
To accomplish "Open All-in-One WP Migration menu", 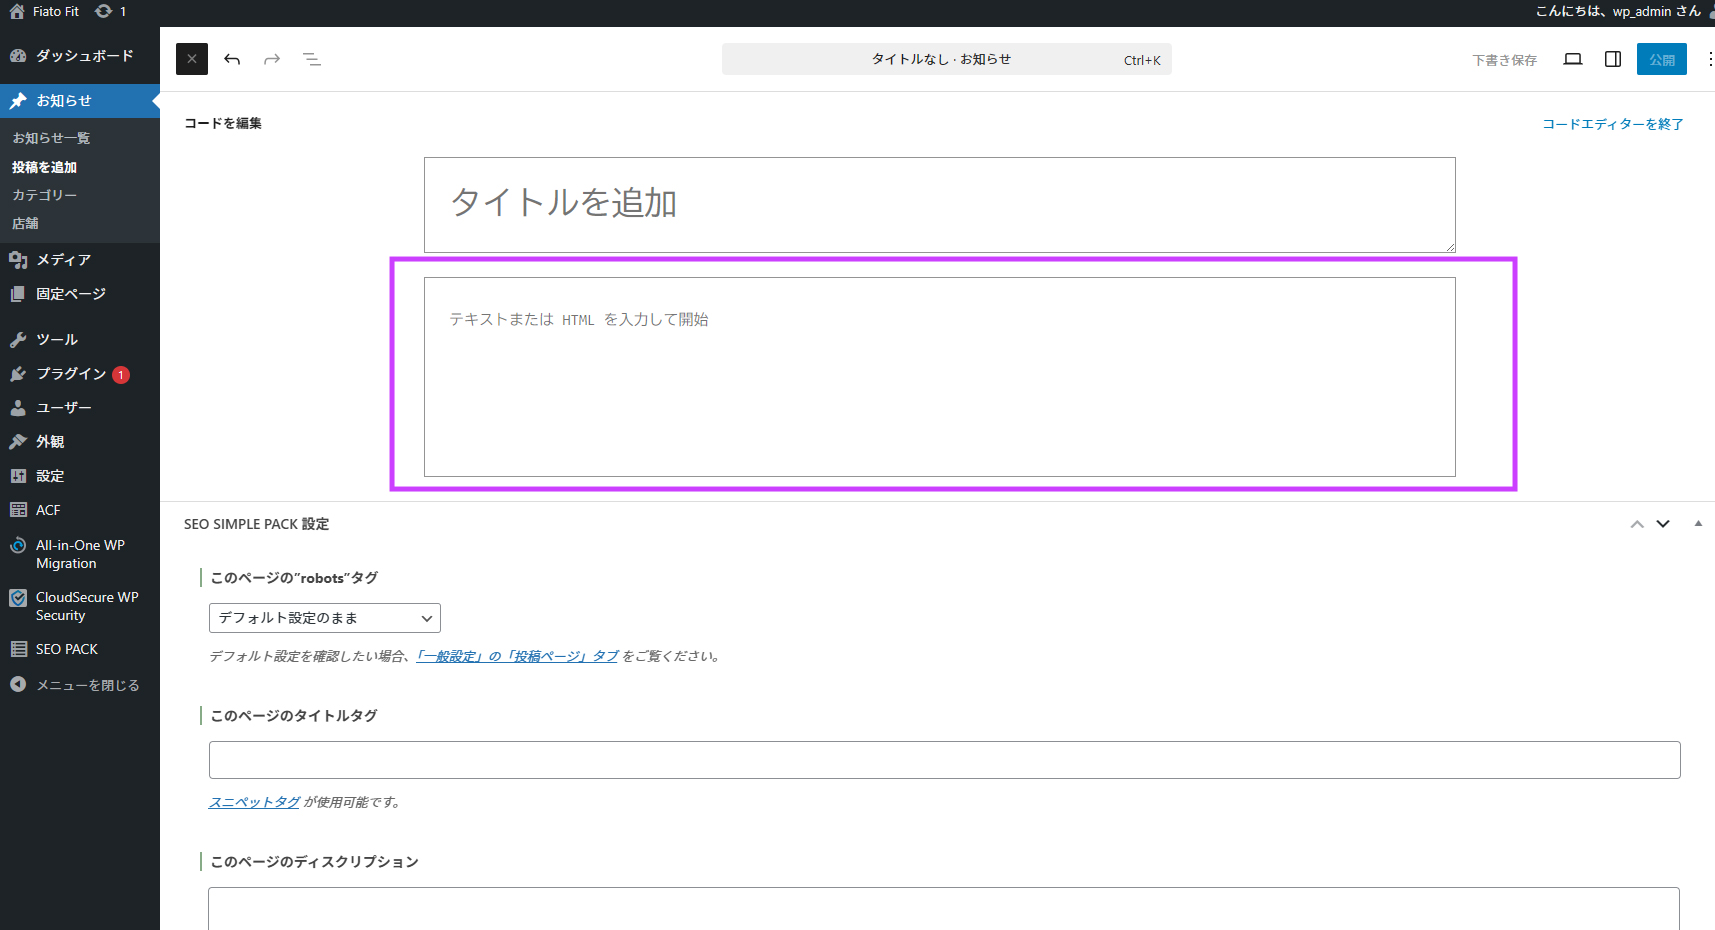I will click(80, 554).
